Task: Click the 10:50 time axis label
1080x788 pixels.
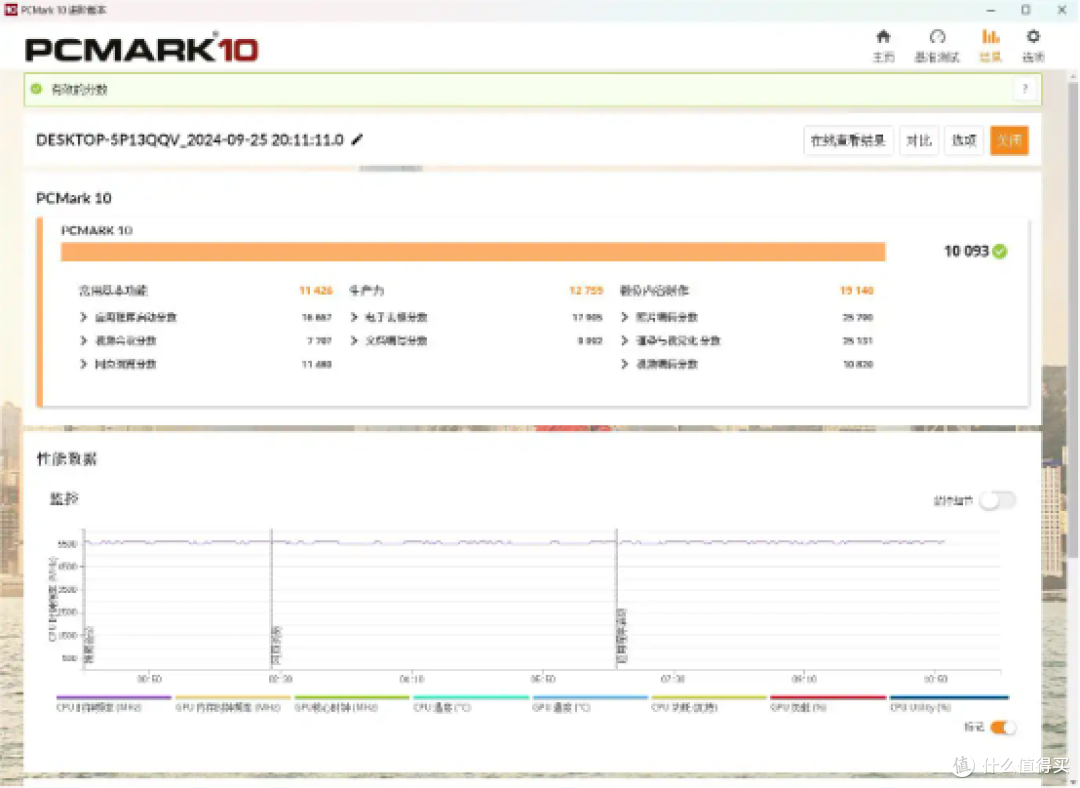Action: [x=935, y=679]
